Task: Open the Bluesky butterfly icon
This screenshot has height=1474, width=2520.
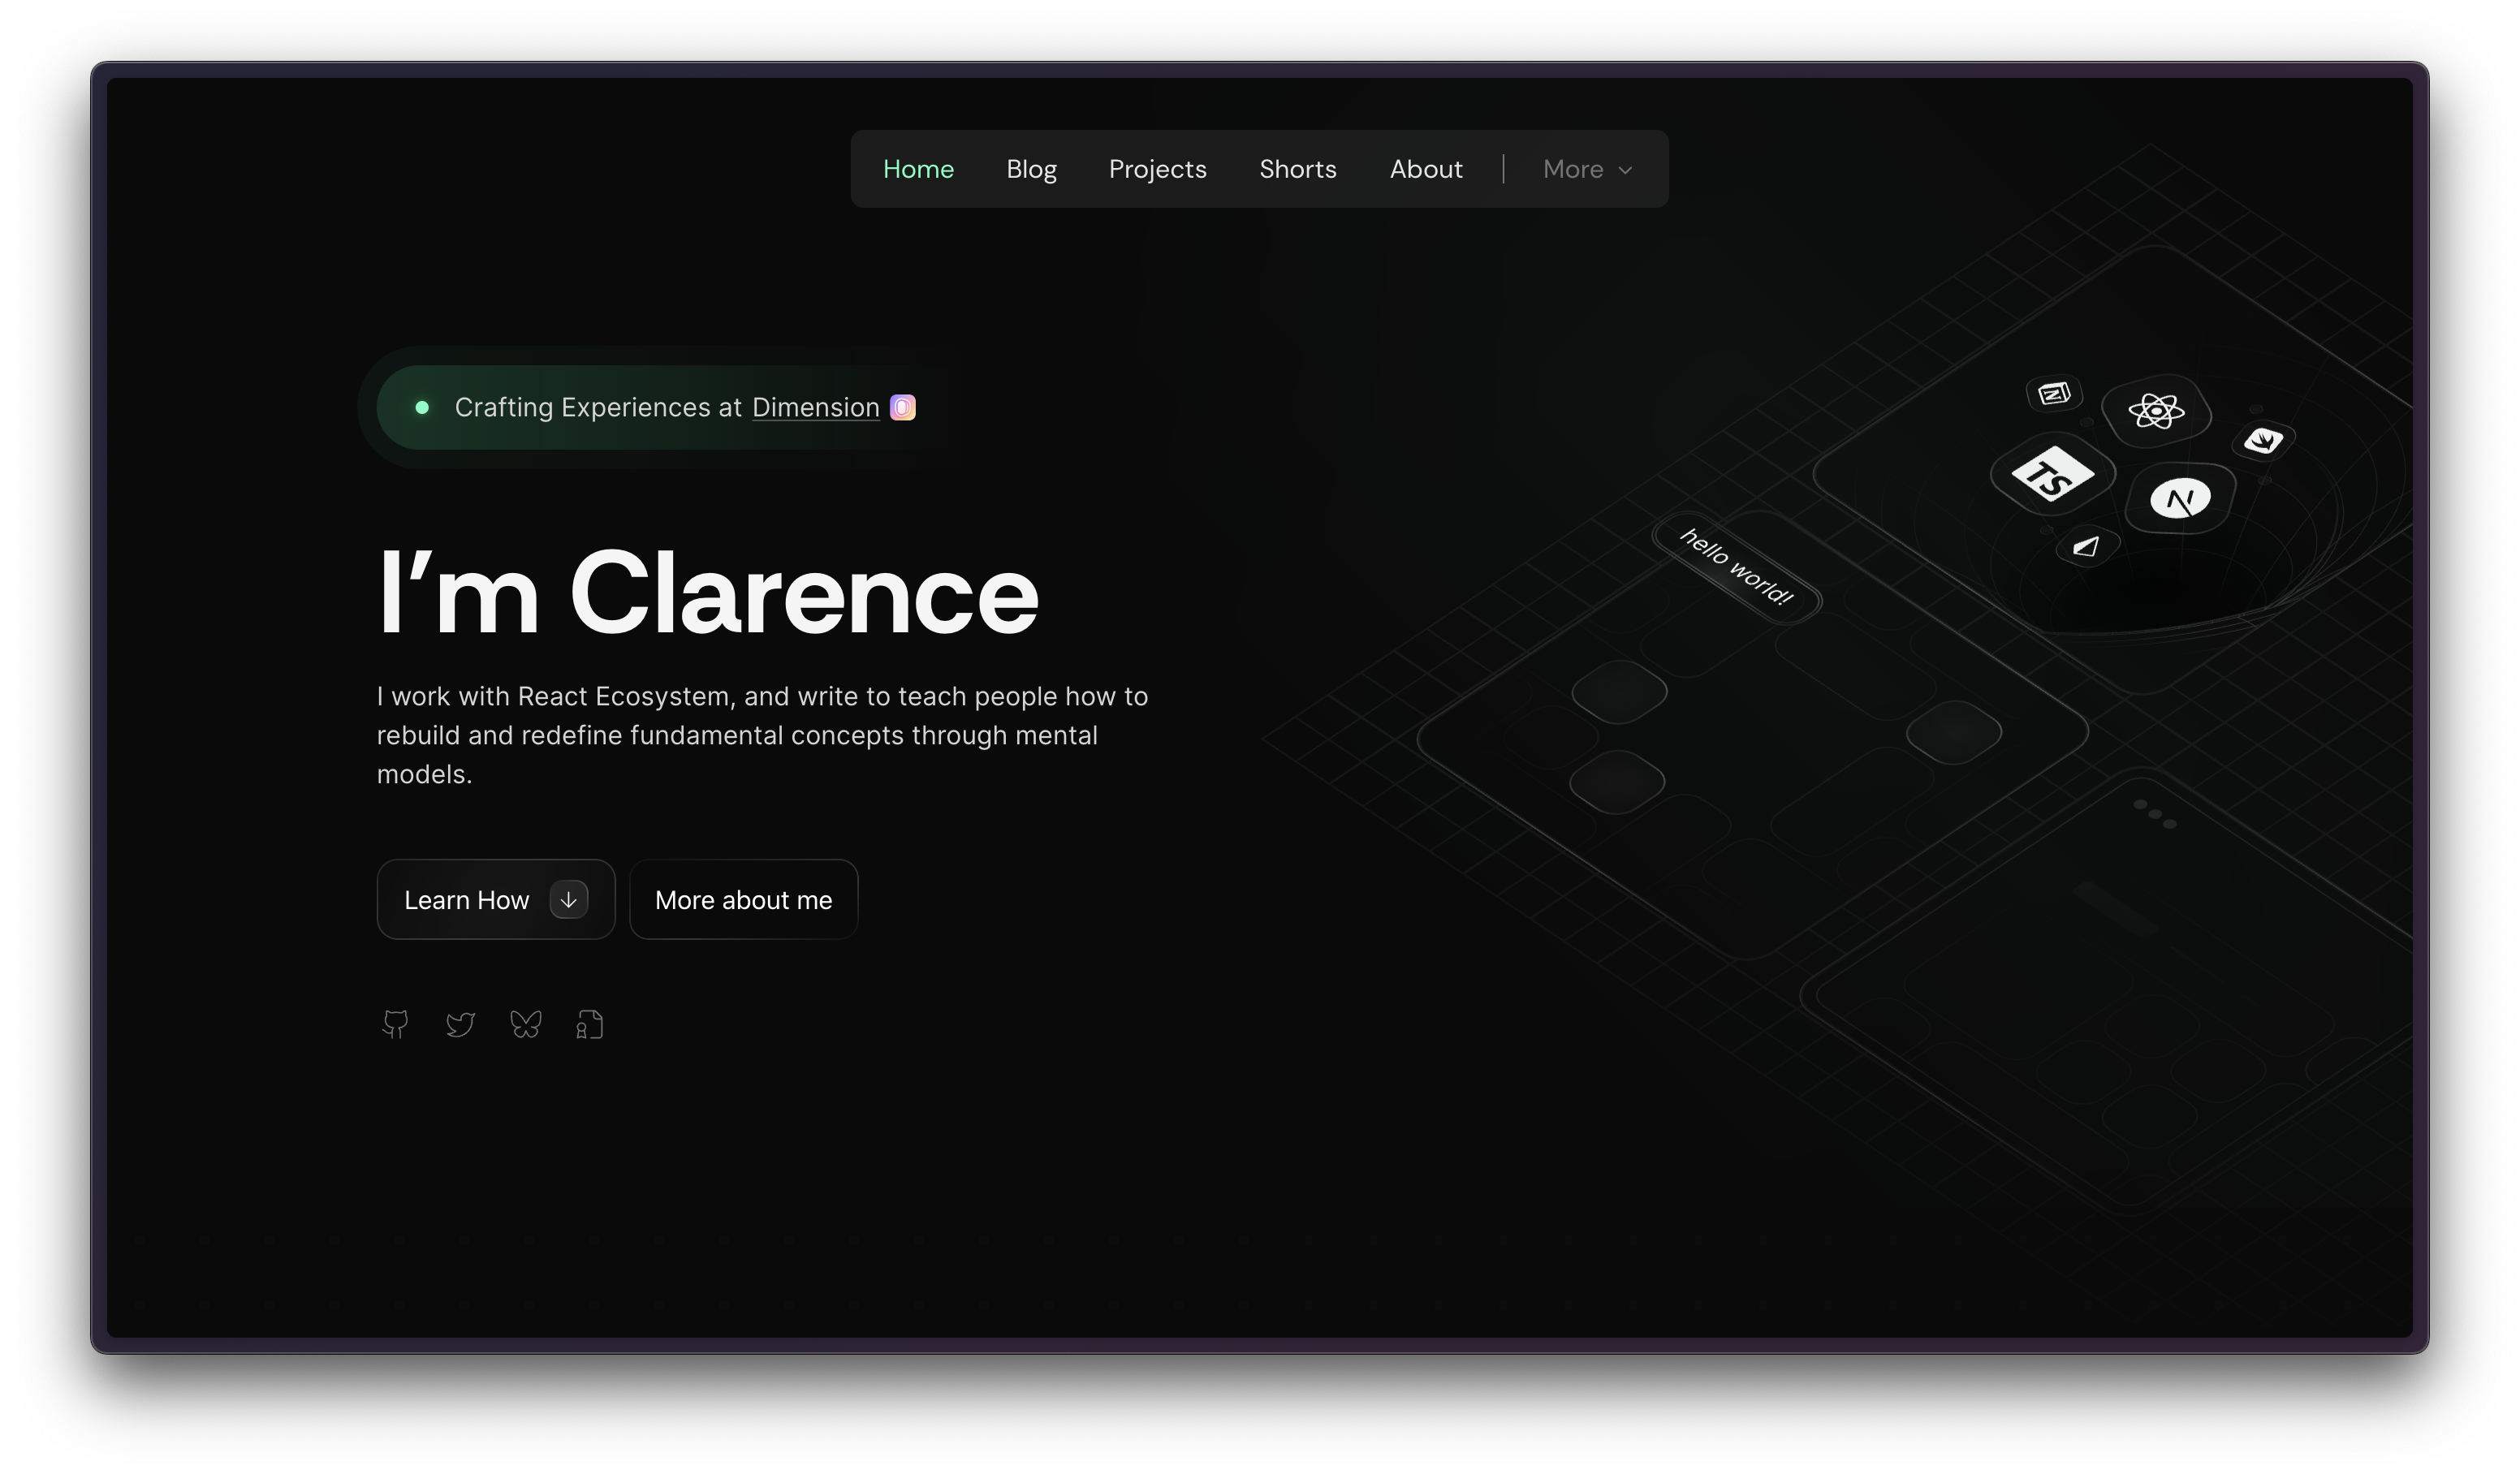Action: pyautogui.click(x=525, y=1024)
